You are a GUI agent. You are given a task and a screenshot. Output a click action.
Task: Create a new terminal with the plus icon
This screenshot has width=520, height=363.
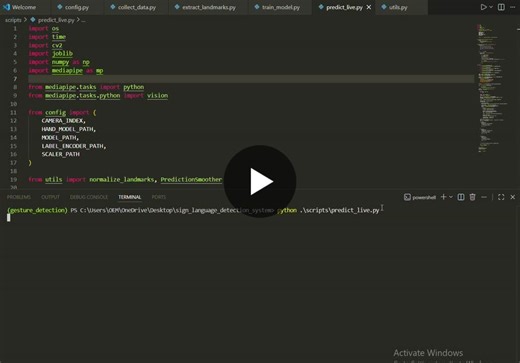443,197
